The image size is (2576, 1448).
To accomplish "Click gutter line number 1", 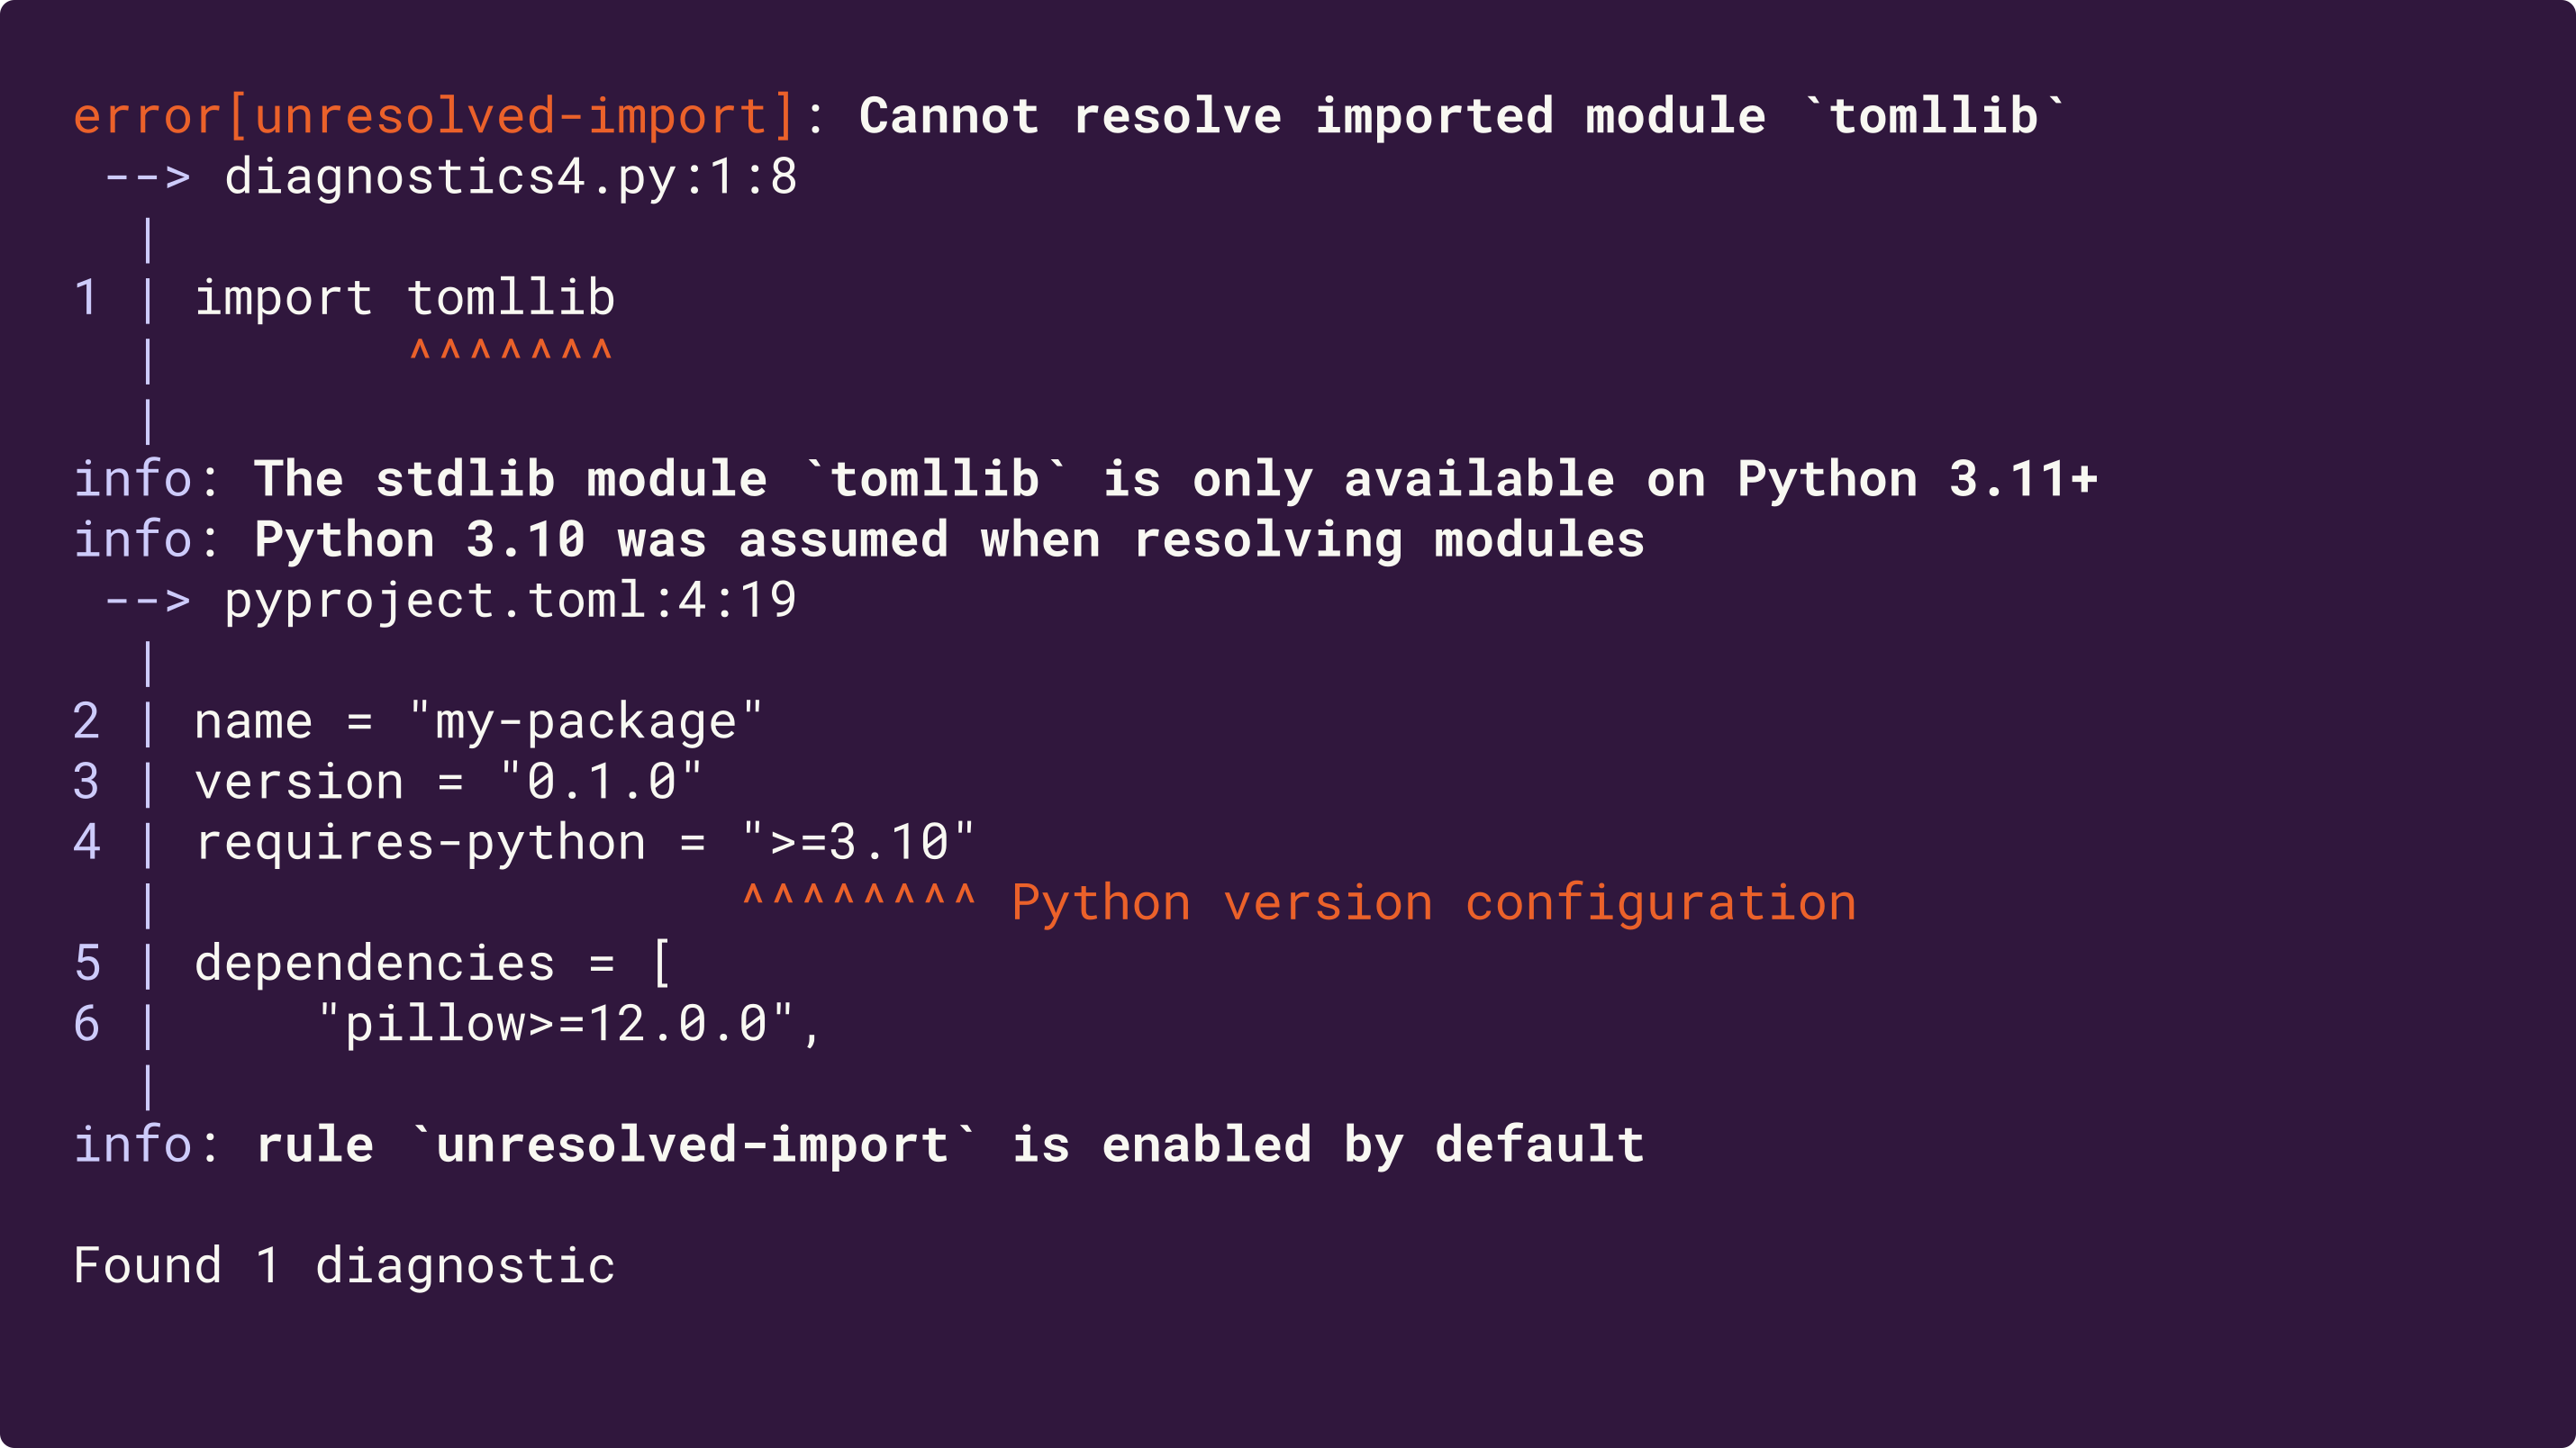I will [x=87, y=299].
